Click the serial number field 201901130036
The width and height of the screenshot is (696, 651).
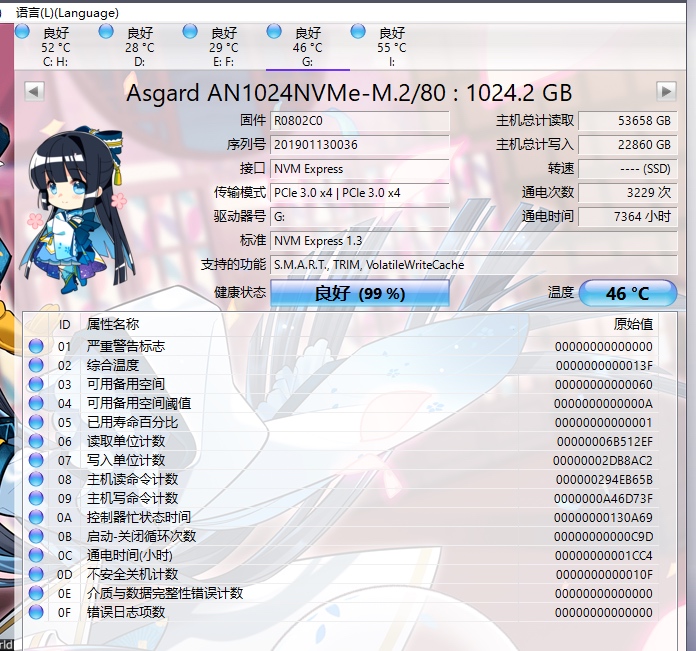click(360, 145)
